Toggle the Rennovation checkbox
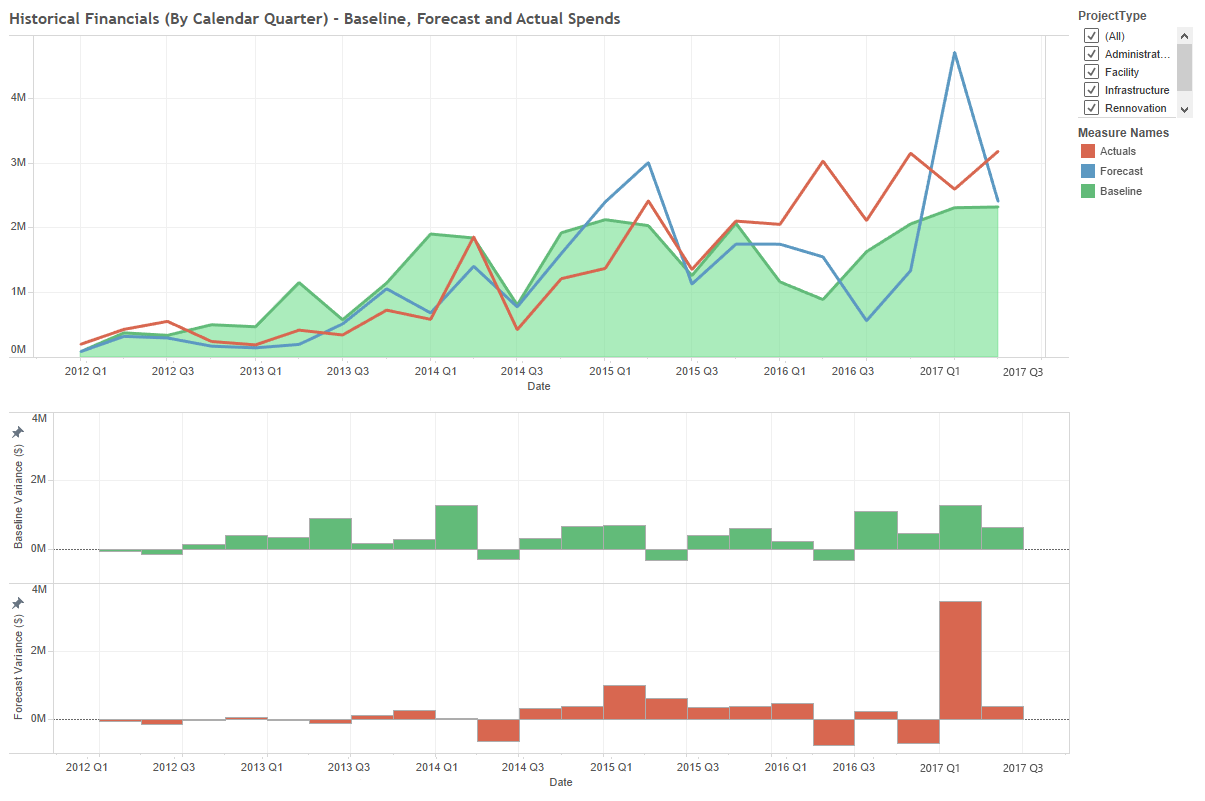Screen dimensions: 1205x801 [1092, 108]
